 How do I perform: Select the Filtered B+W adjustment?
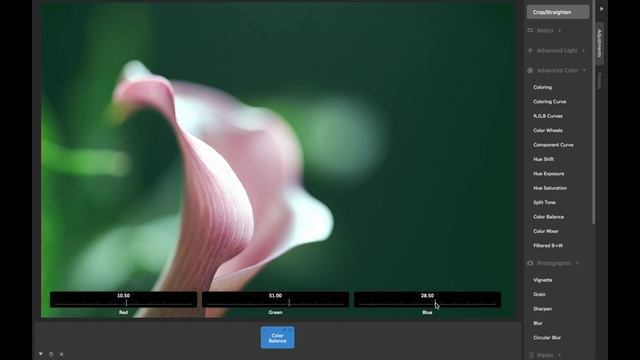pos(548,246)
